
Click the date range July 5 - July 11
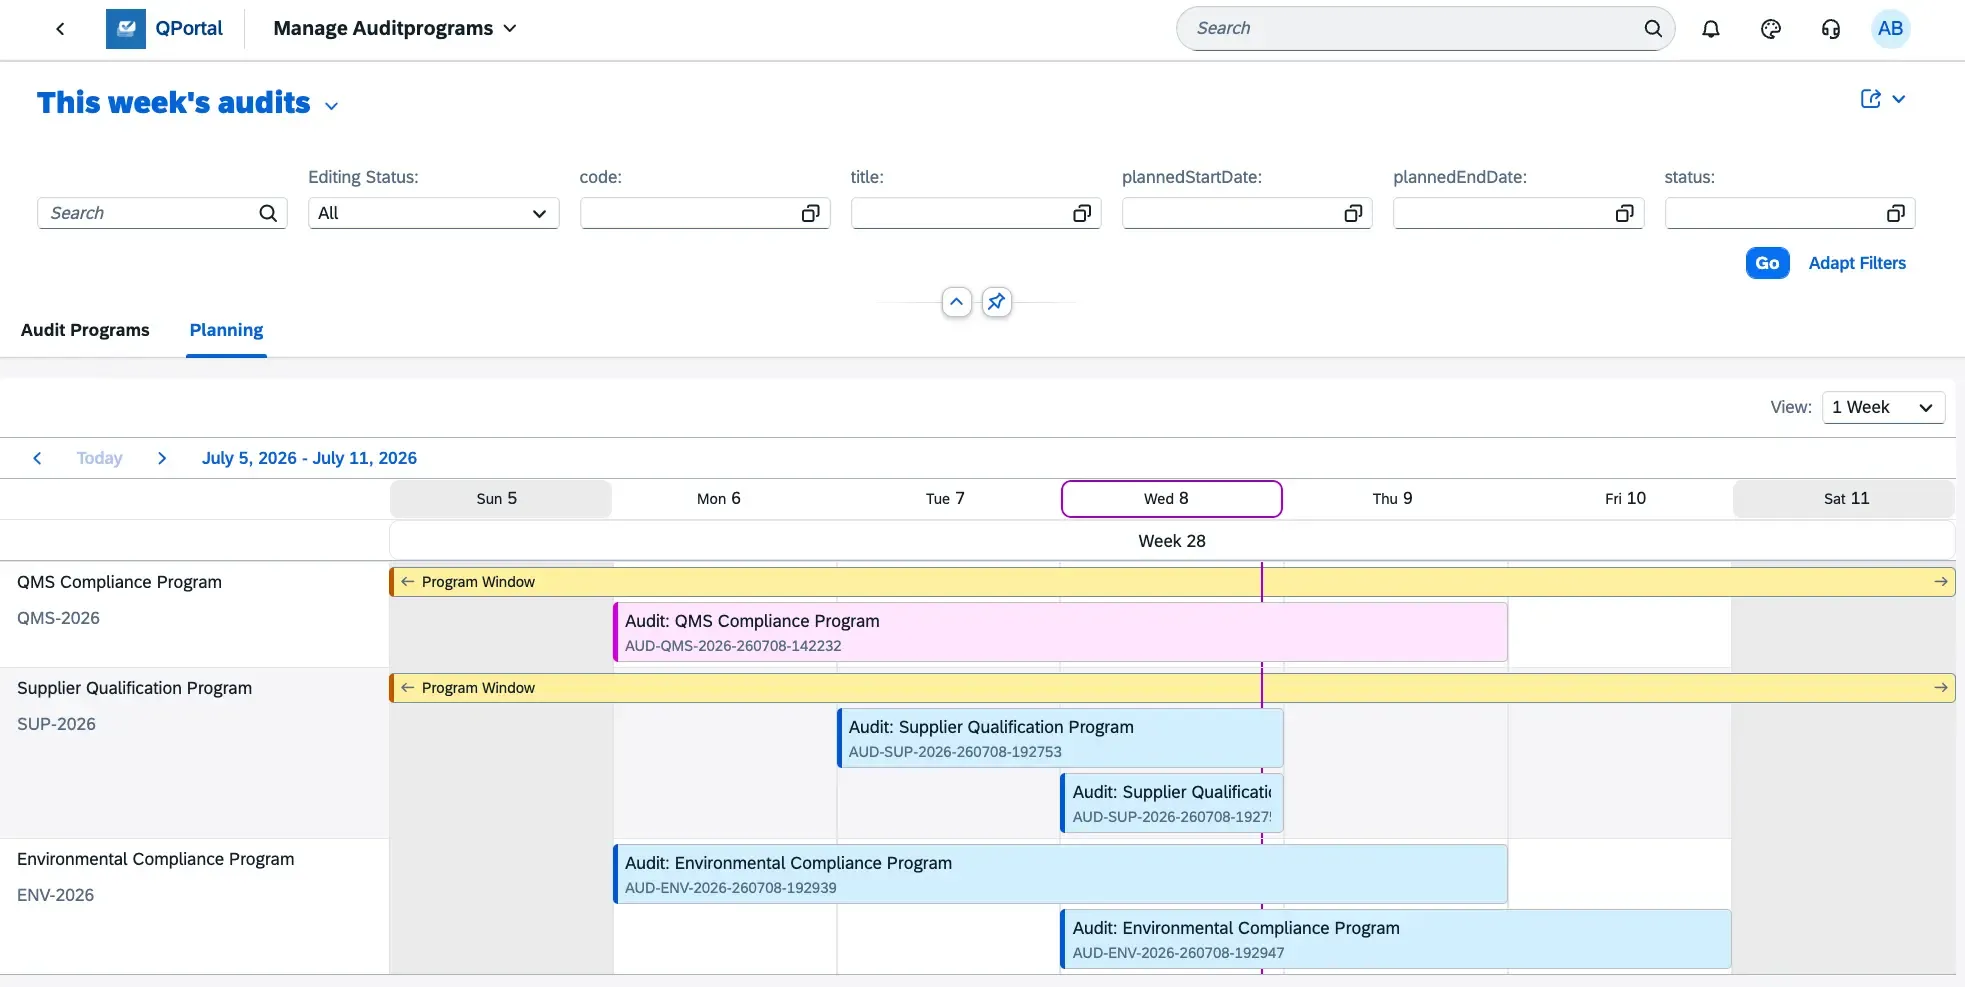pos(309,458)
